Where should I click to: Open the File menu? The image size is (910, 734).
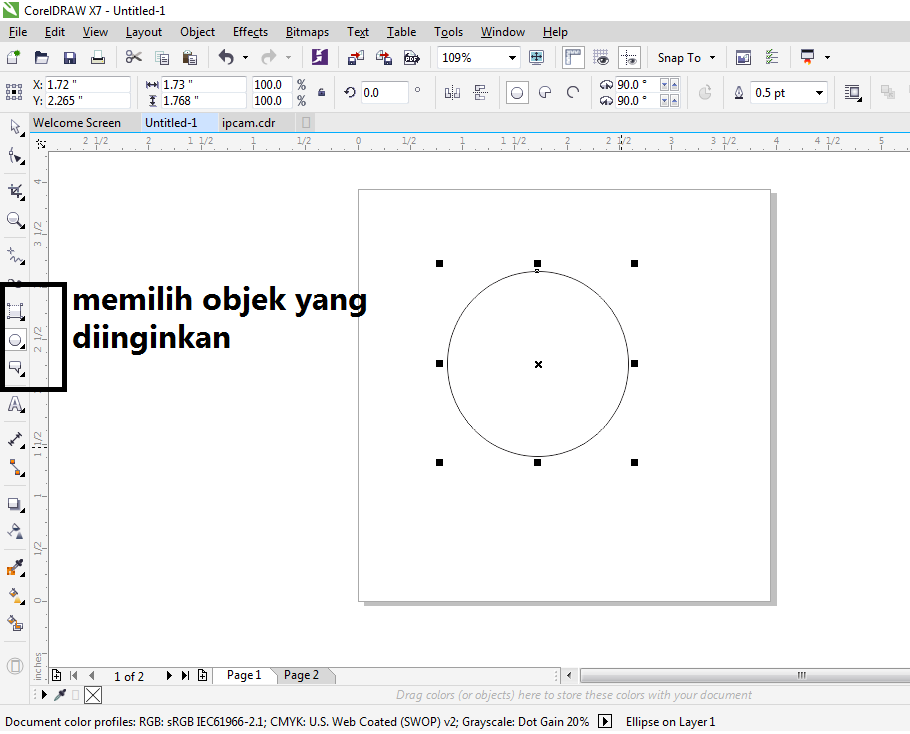[x=18, y=32]
